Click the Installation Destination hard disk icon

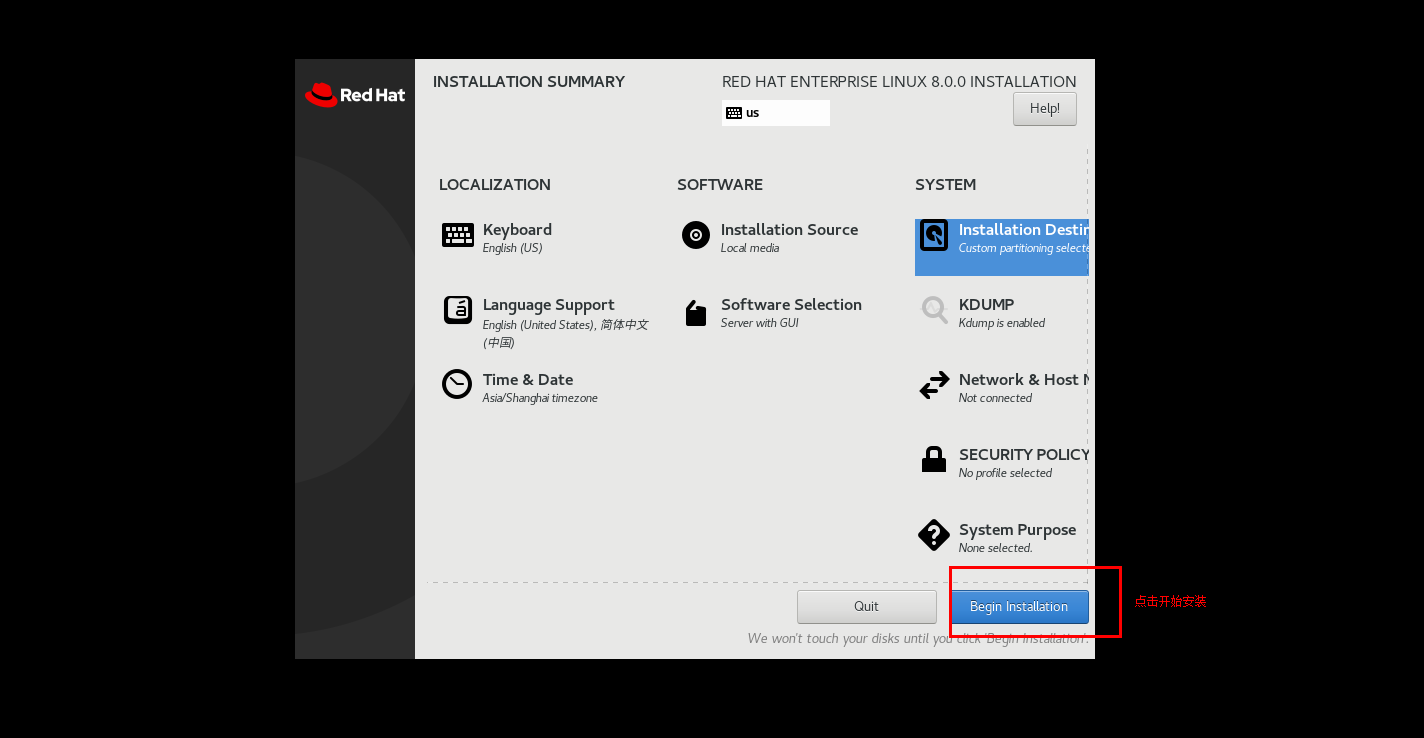pos(934,235)
